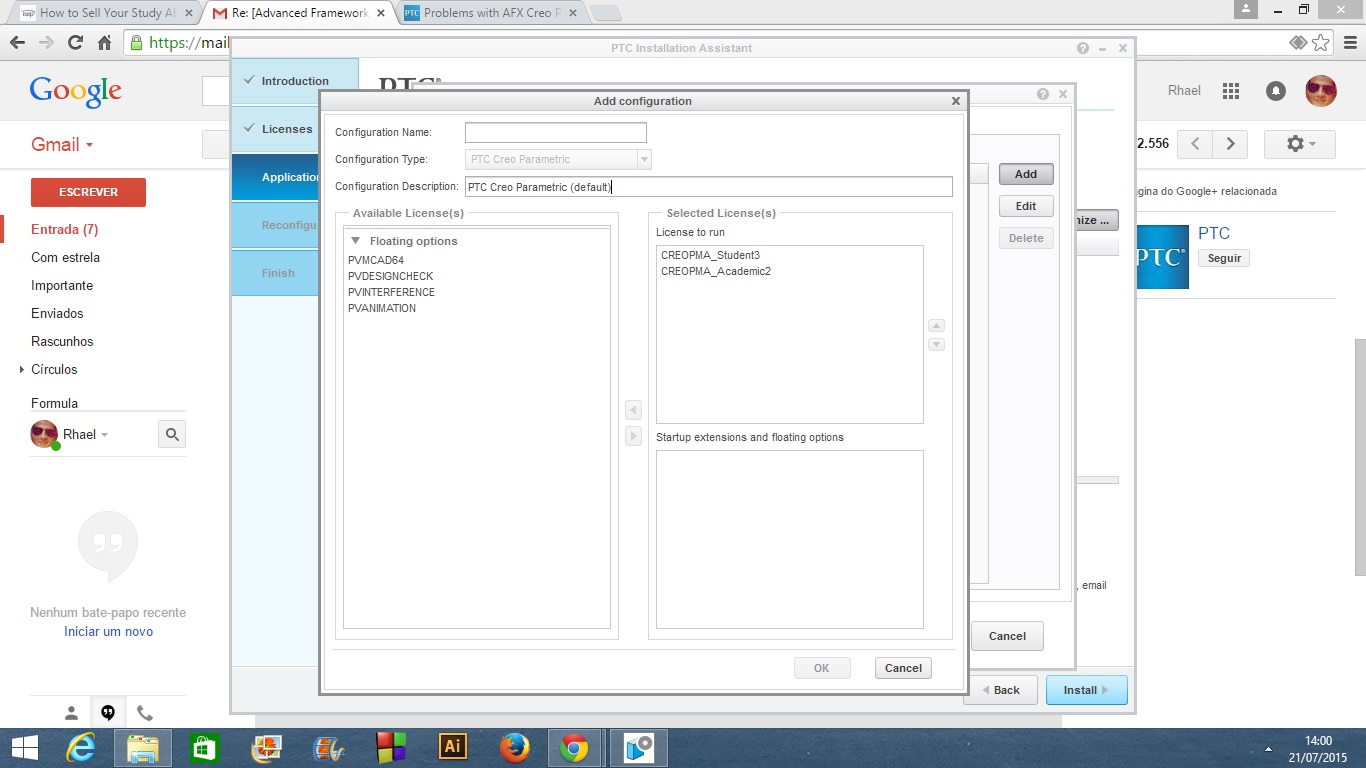1366x768 pixels.
Task: Go to the Introduction step
Action: click(295, 81)
